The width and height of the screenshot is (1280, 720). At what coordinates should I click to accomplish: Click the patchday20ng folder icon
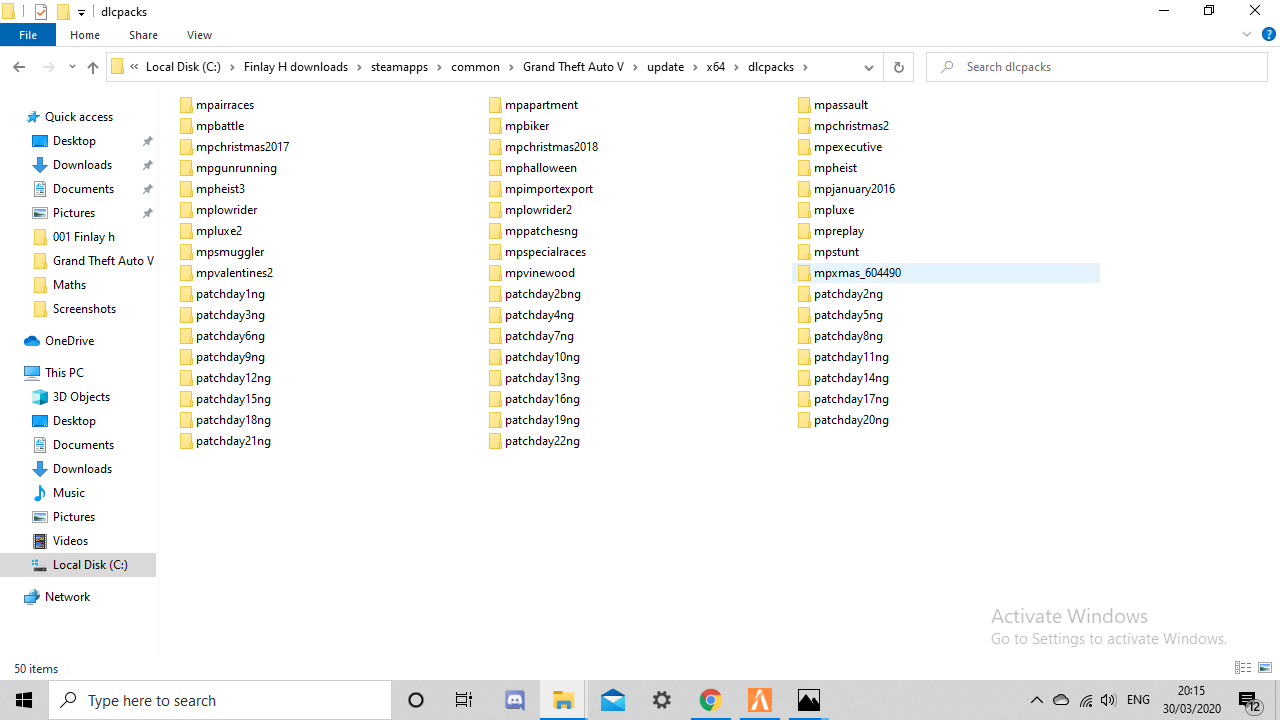click(x=804, y=420)
